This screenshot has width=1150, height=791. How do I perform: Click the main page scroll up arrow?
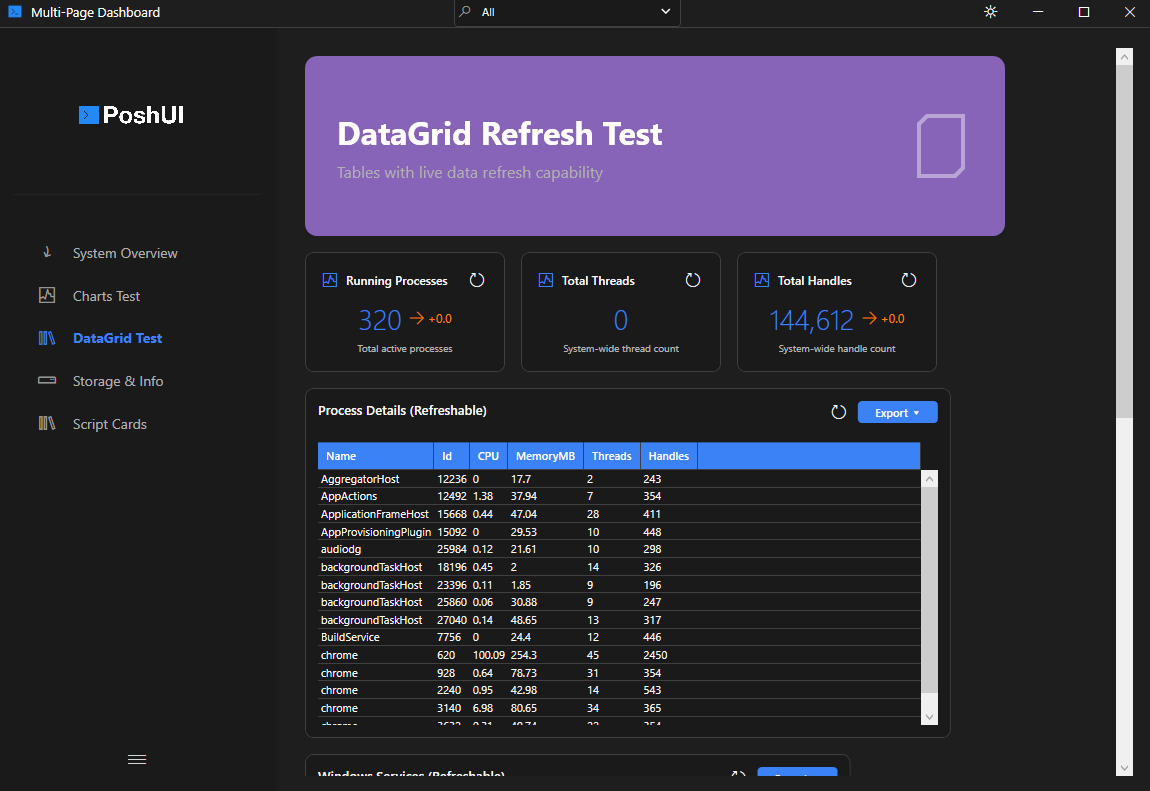[x=1124, y=56]
